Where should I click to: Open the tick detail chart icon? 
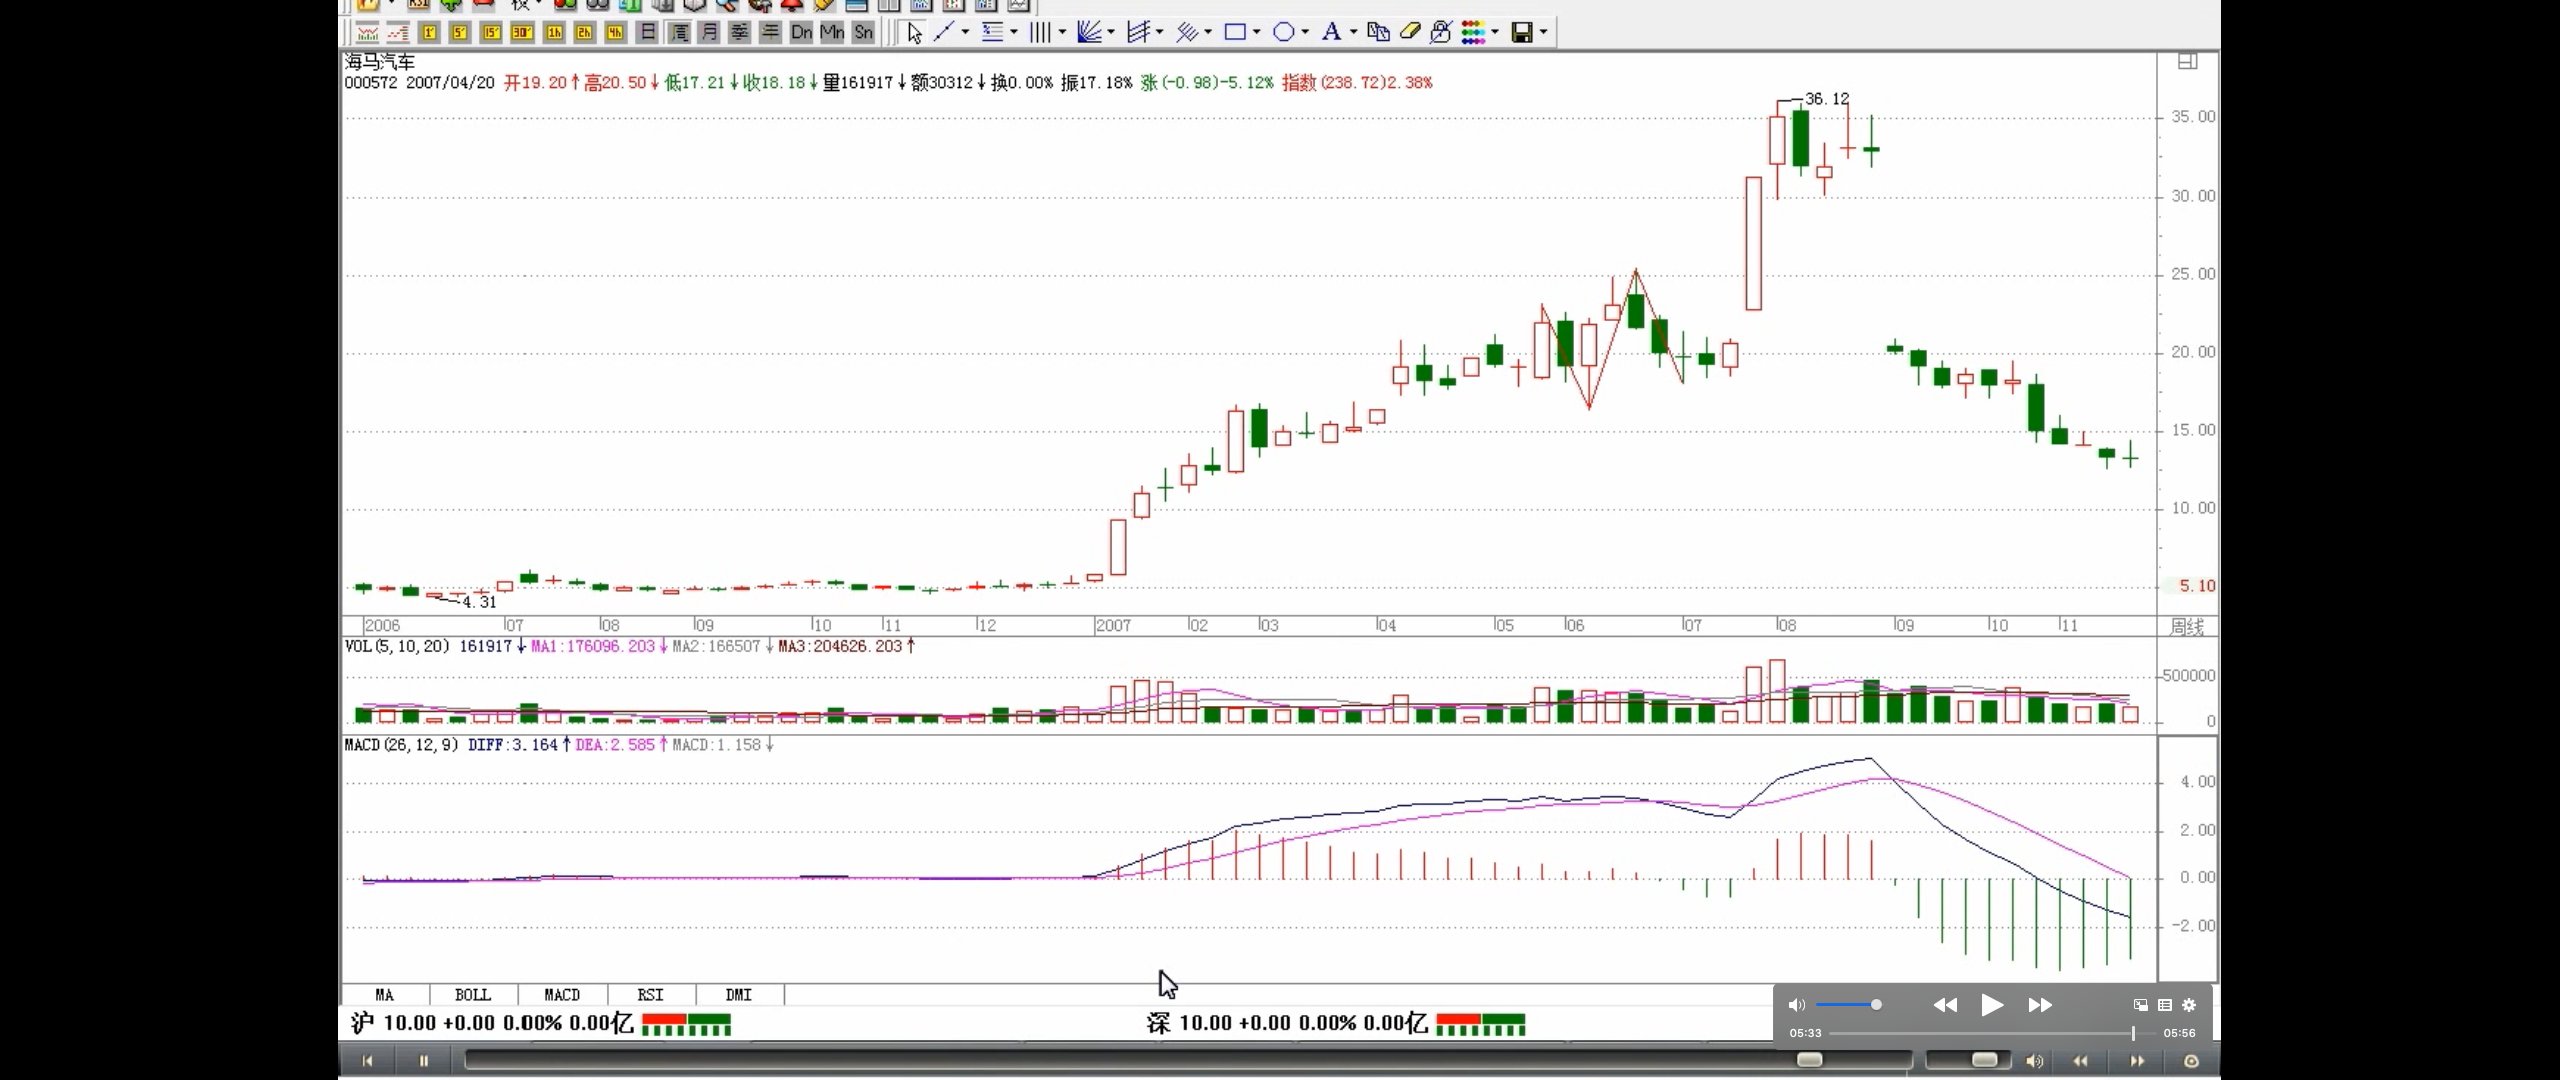[398, 33]
